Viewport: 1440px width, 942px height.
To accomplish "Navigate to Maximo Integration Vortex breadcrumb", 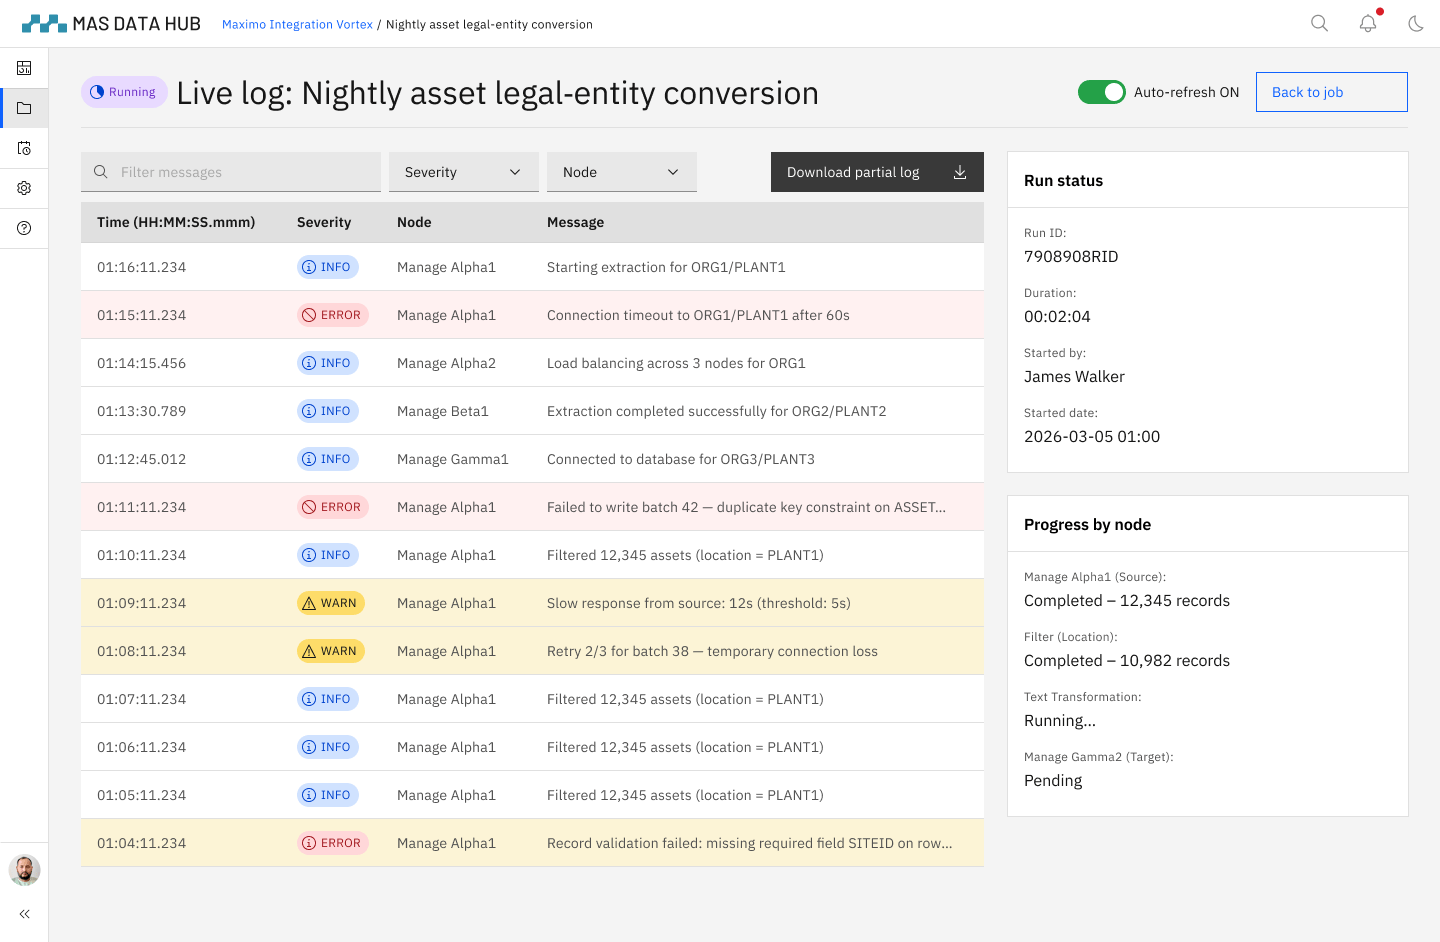I will click(x=297, y=24).
